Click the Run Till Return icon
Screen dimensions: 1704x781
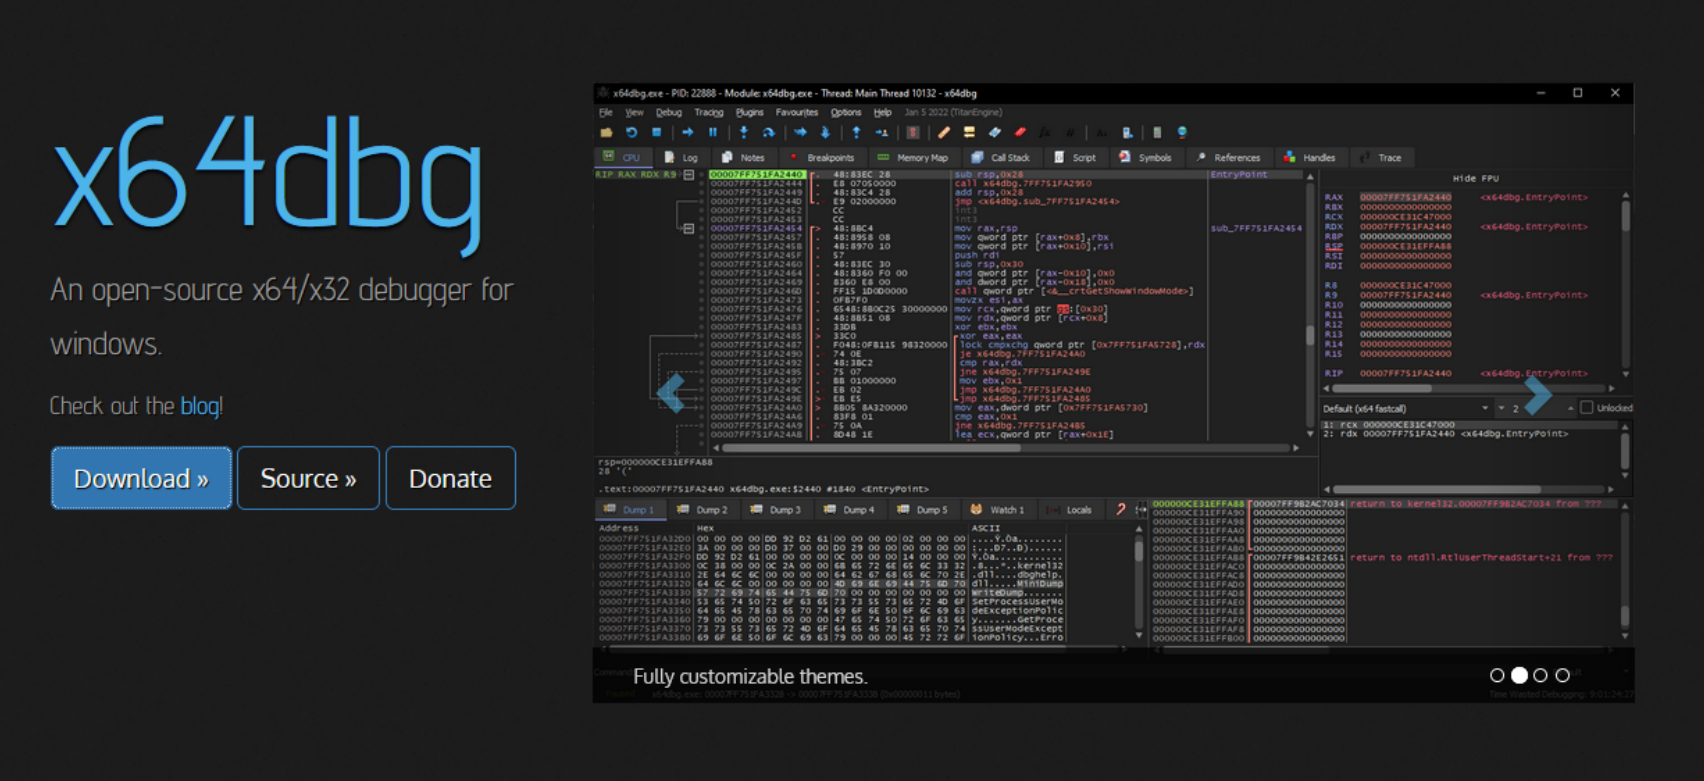point(856,132)
